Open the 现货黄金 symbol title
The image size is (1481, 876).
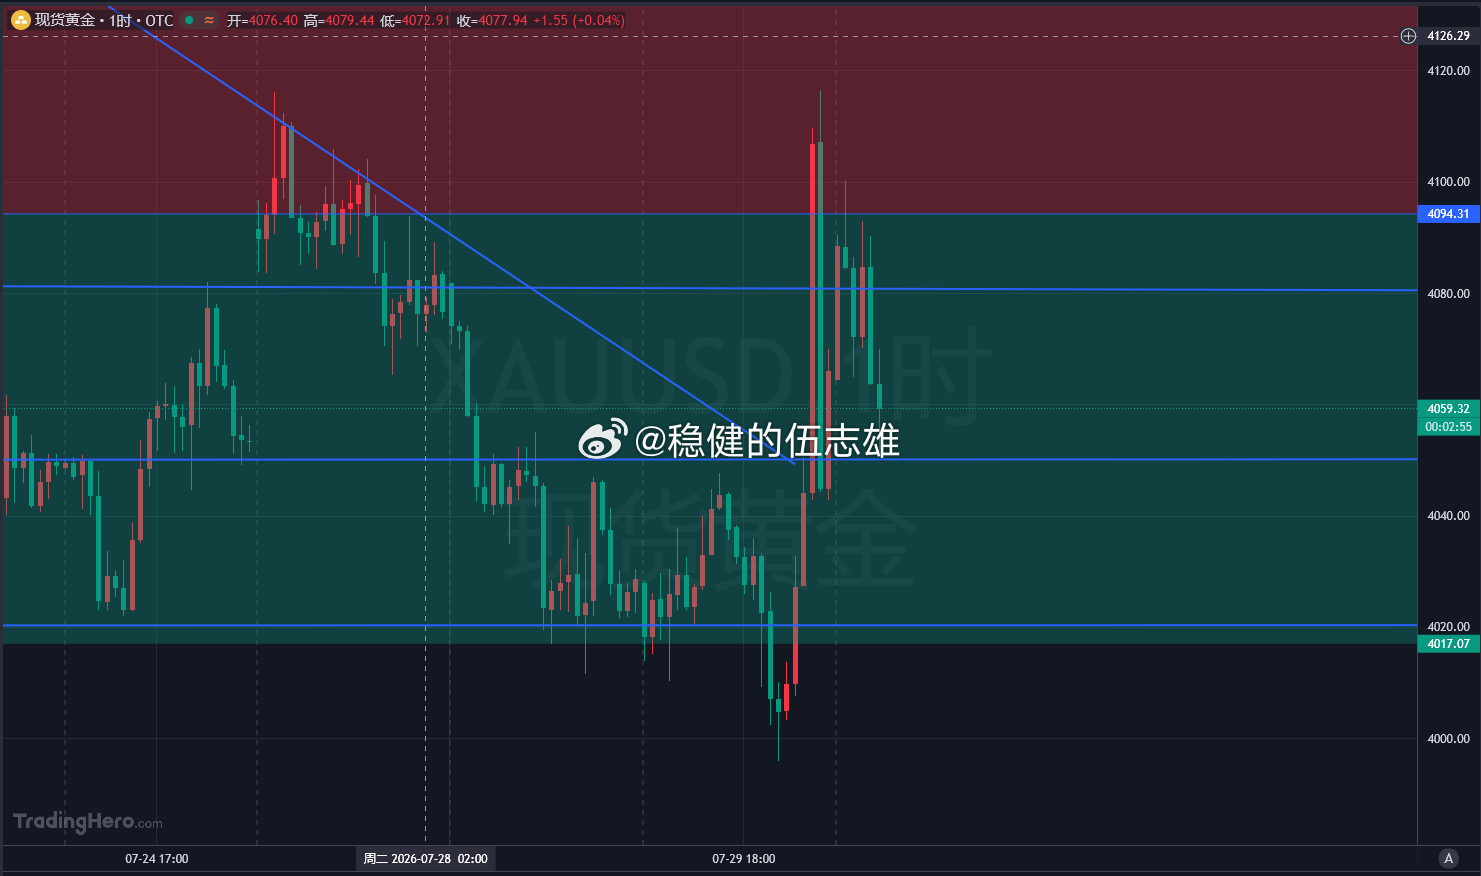click(x=65, y=20)
